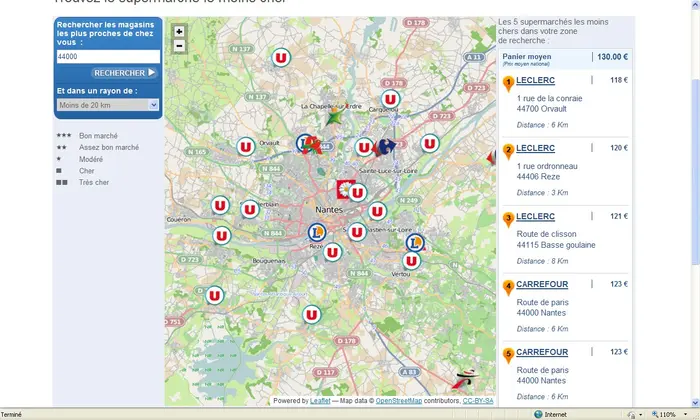Click Internet zone indicator in status bar
Viewport: 700px width, 420px height.
[550, 415]
